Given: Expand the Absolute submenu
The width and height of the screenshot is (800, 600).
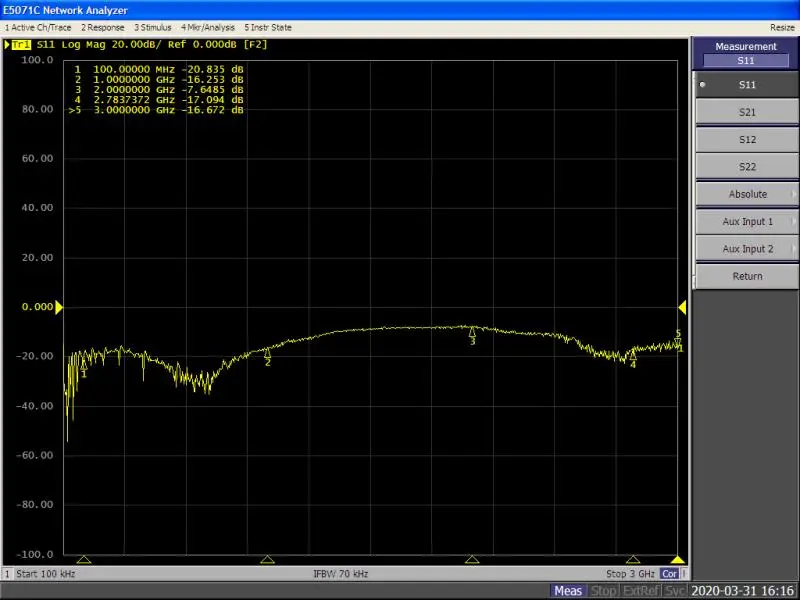Looking at the screenshot, I should point(746,194).
